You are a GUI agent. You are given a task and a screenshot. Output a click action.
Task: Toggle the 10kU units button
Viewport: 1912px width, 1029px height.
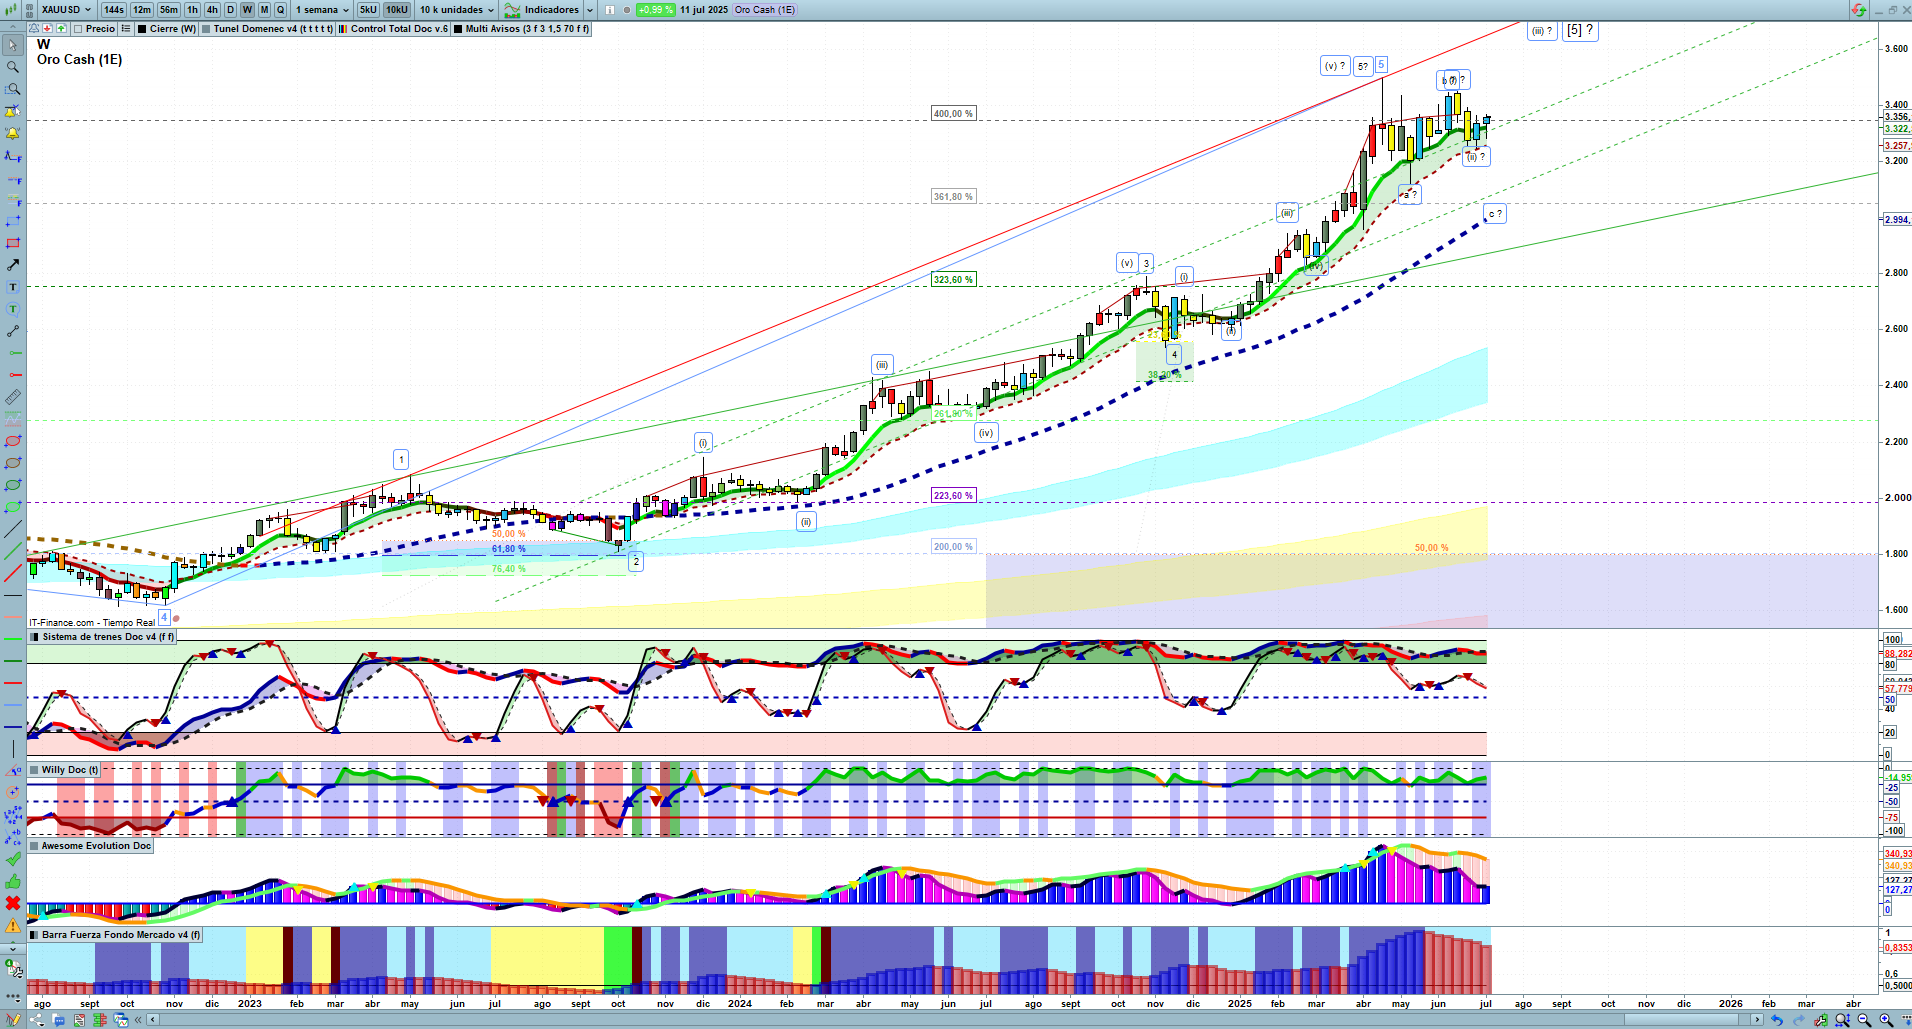(x=397, y=10)
